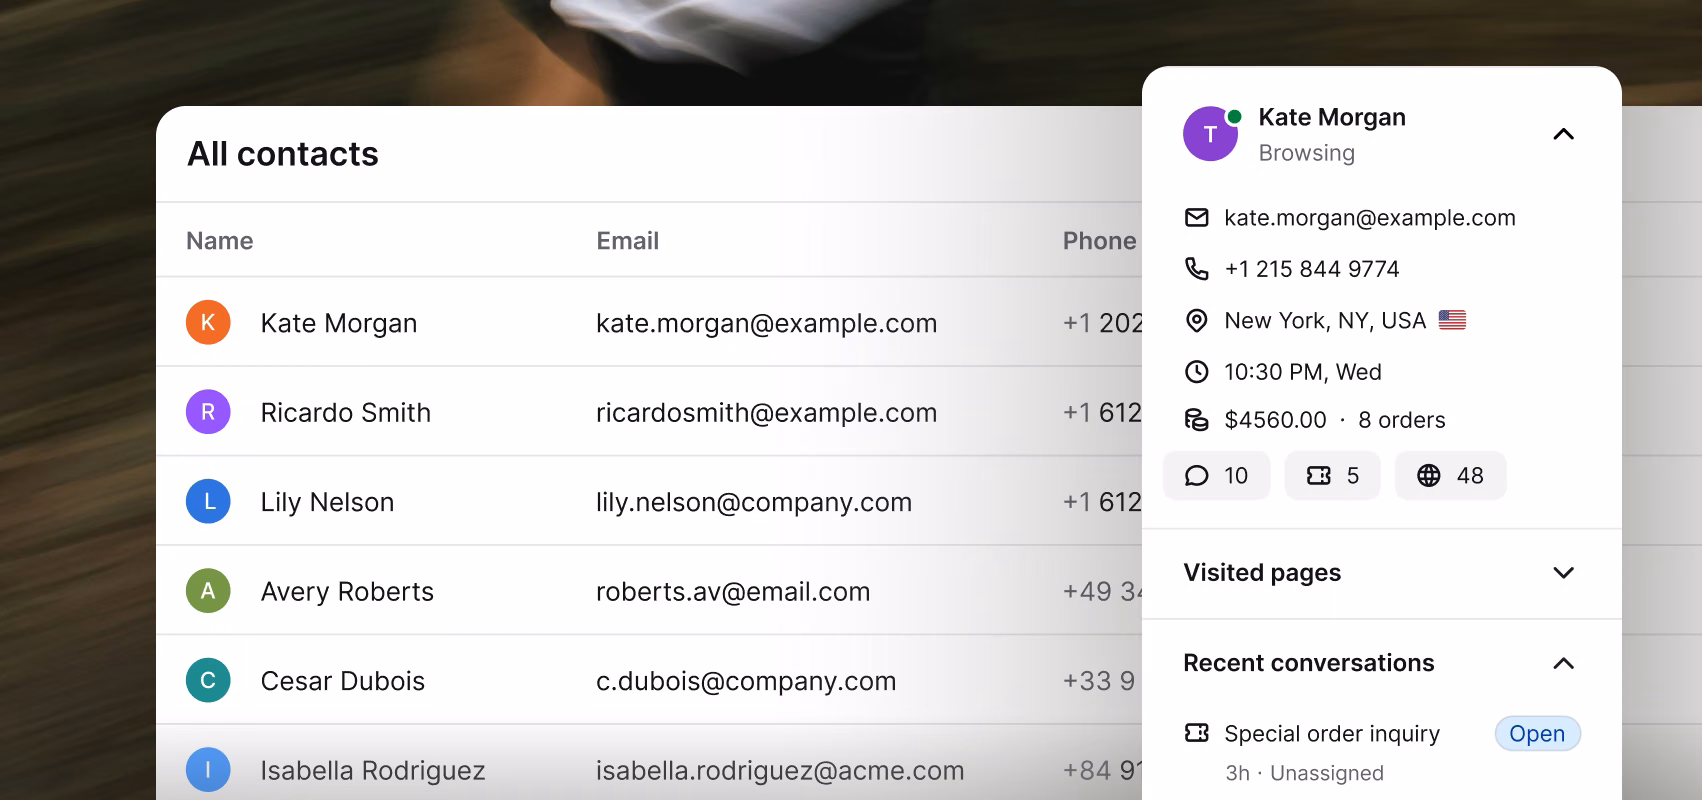
Task: Click Lily Nelson's blue L avatar
Action: pos(208,501)
